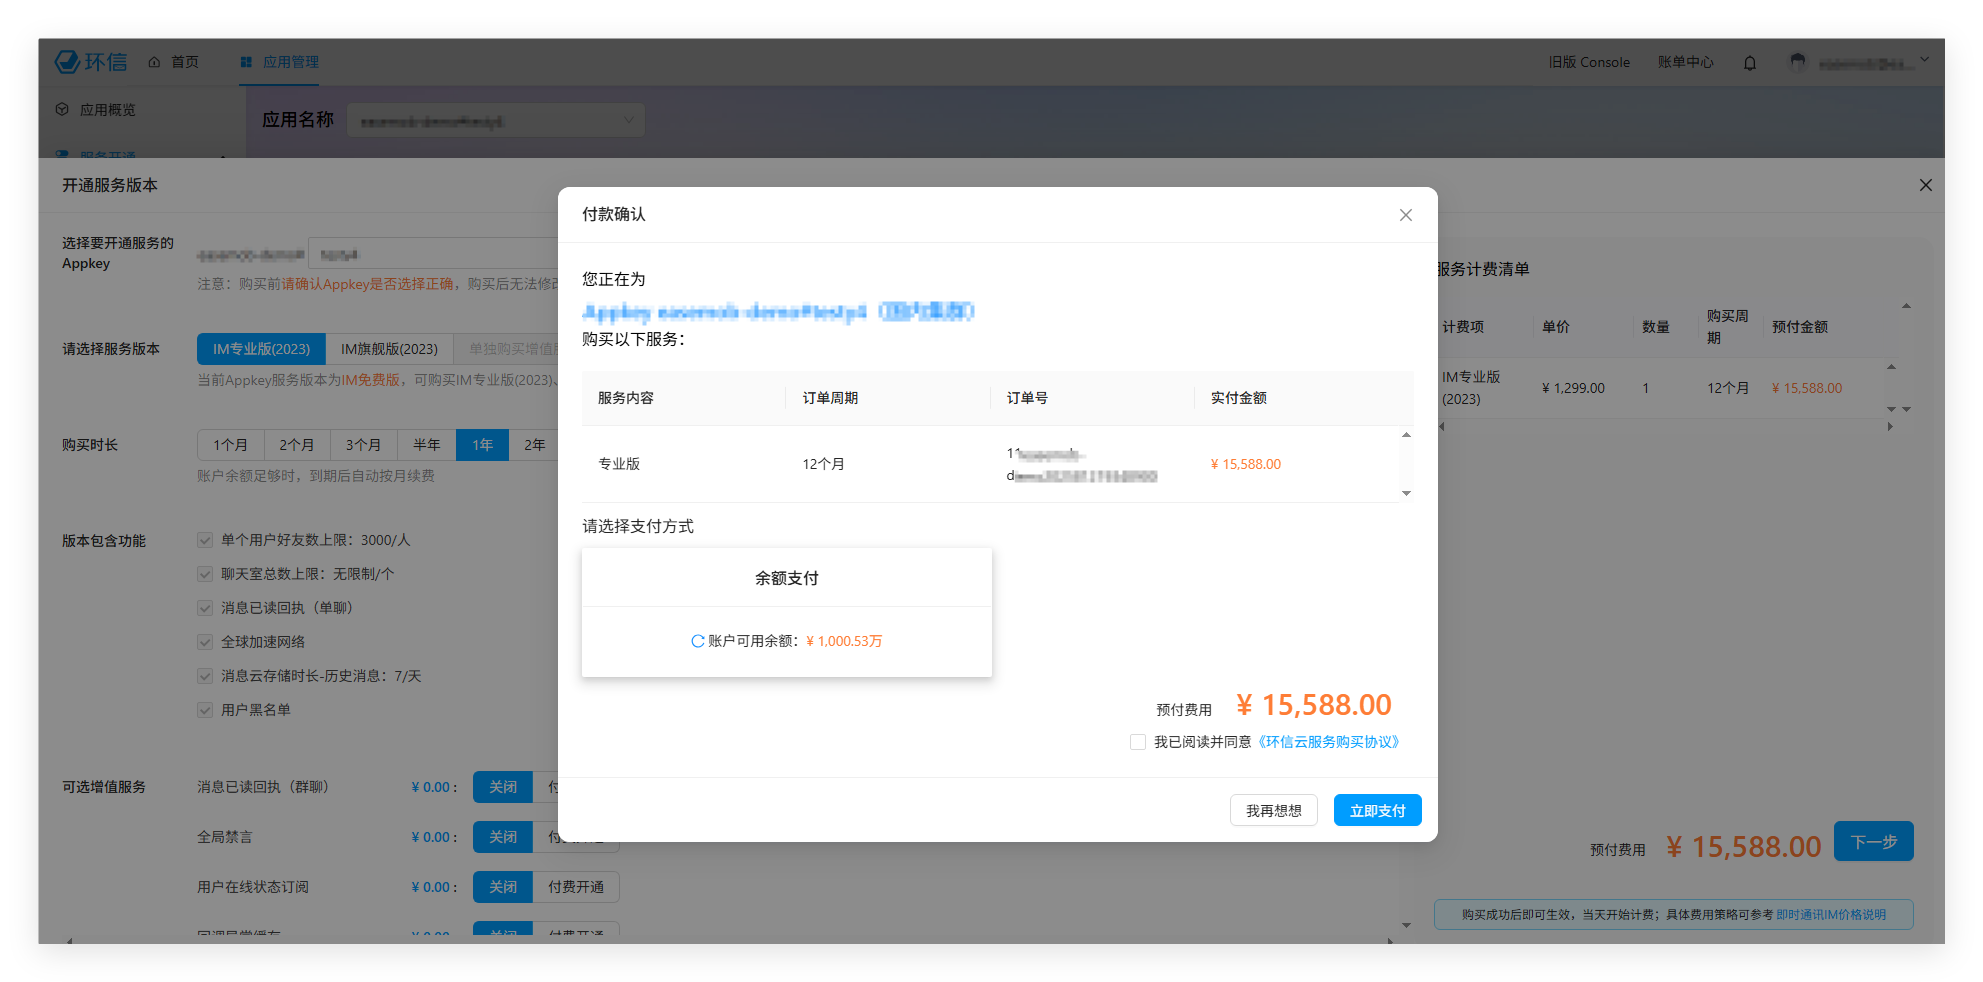Viewport: 1983px width, 982px height.
Task: Open the notification bell icon
Action: coord(1749,63)
